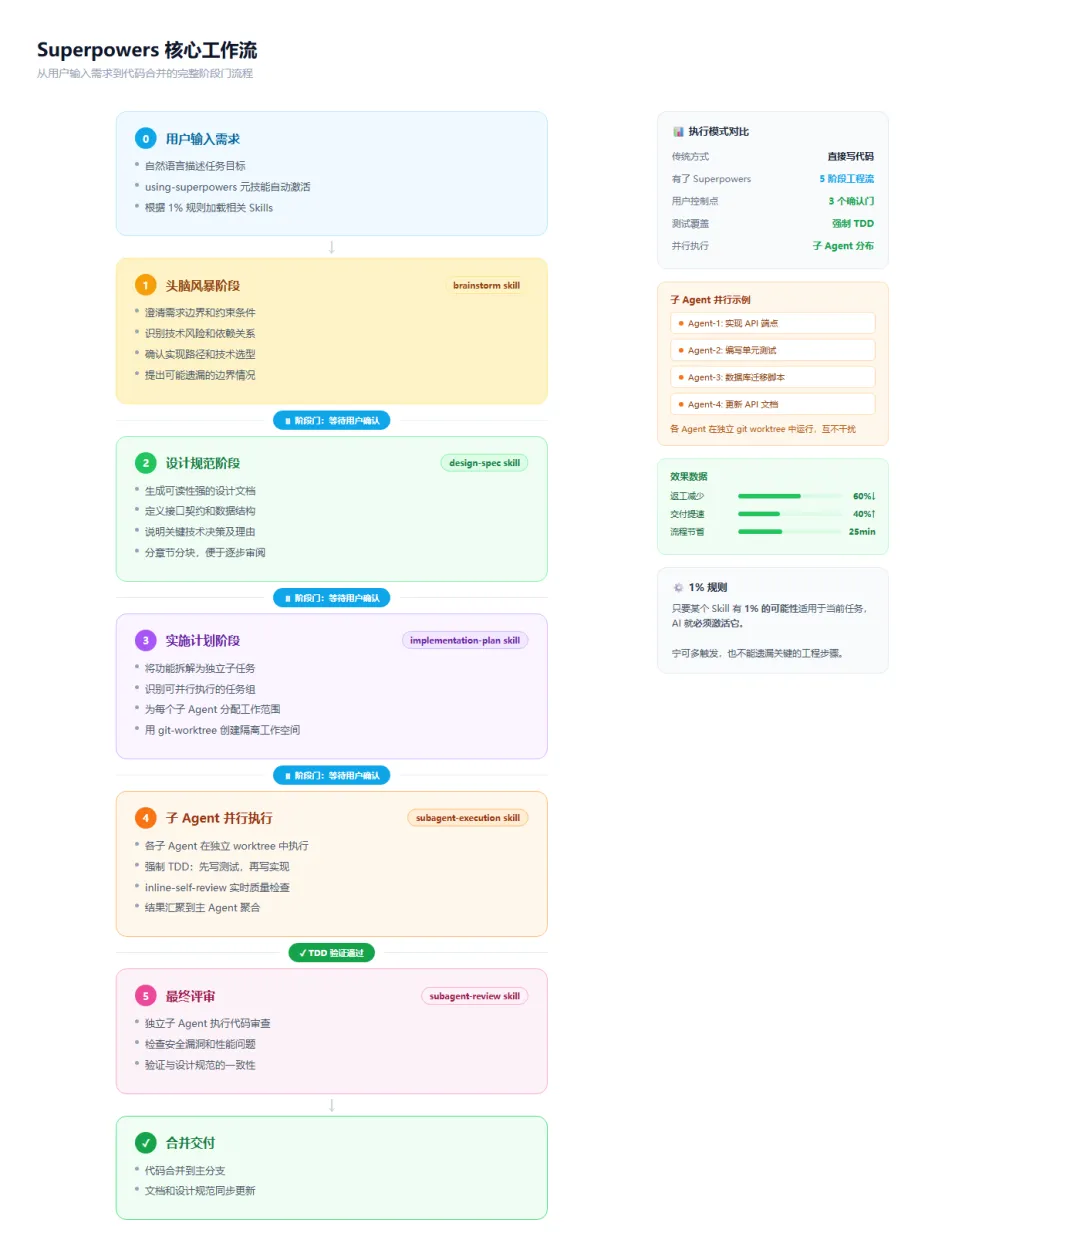The height and width of the screenshot is (1257, 1080).
Task: Click the 25min value in 效果数据
Action: click(862, 532)
